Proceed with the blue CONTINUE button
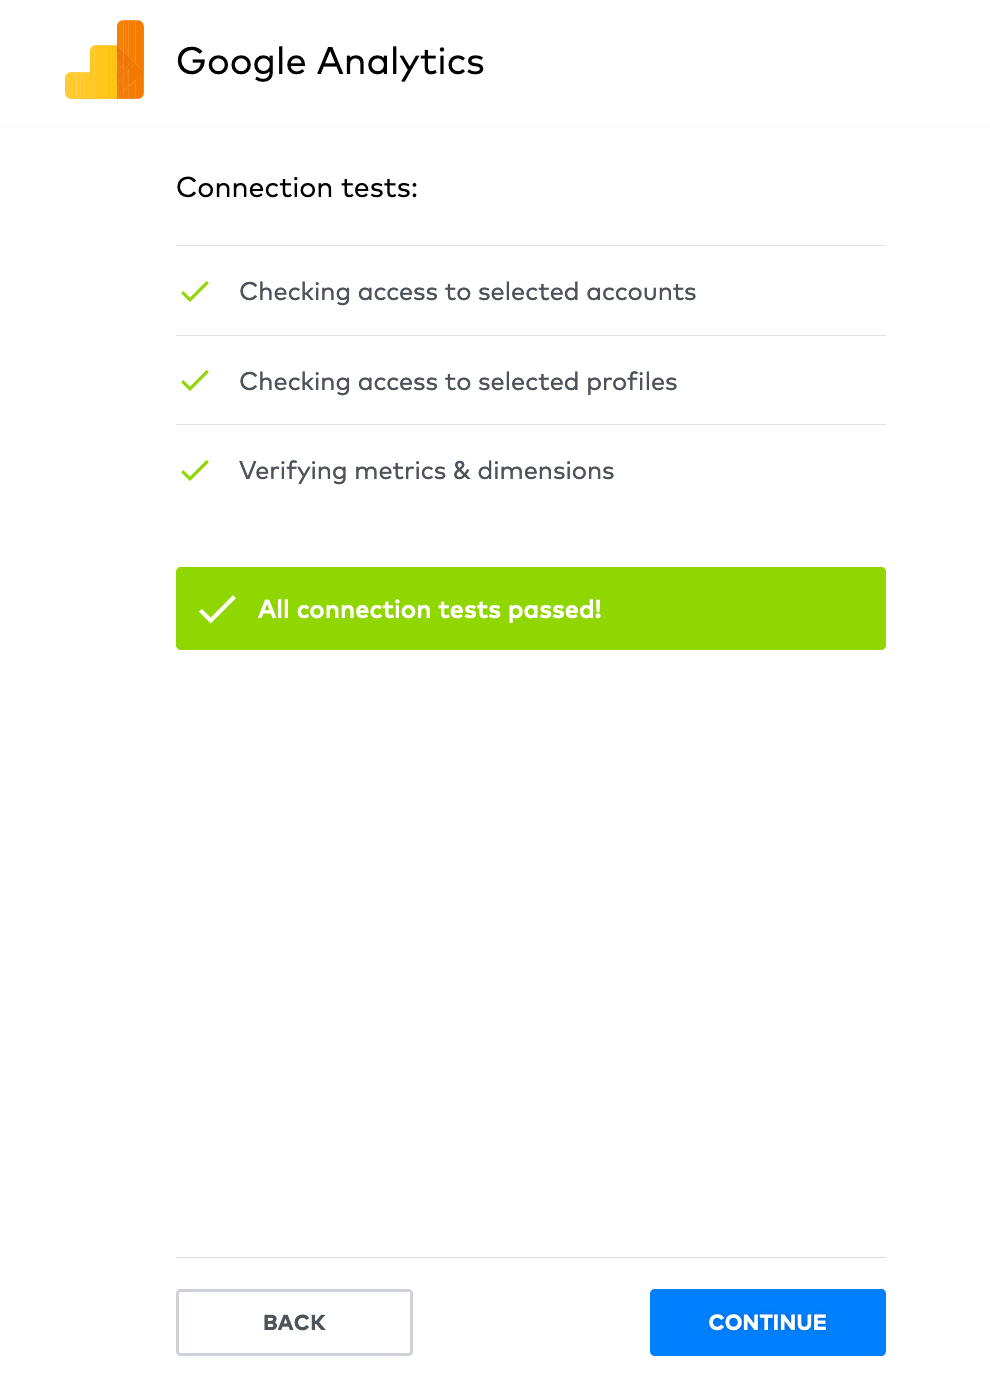 768,1322
